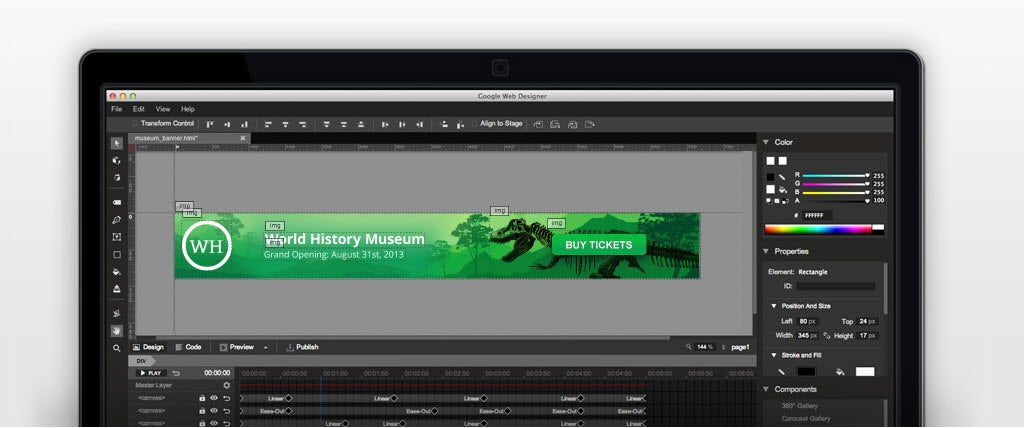Collapse the Color panel
The width and height of the screenshot is (1024, 428).
coord(767,142)
